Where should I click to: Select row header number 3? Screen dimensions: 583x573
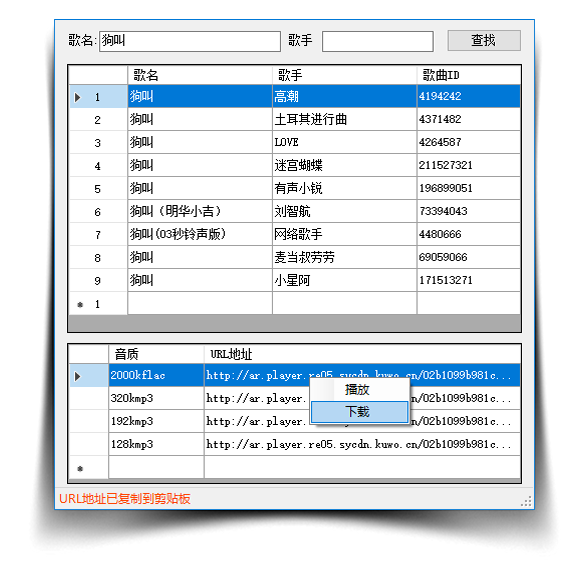[98, 143]
